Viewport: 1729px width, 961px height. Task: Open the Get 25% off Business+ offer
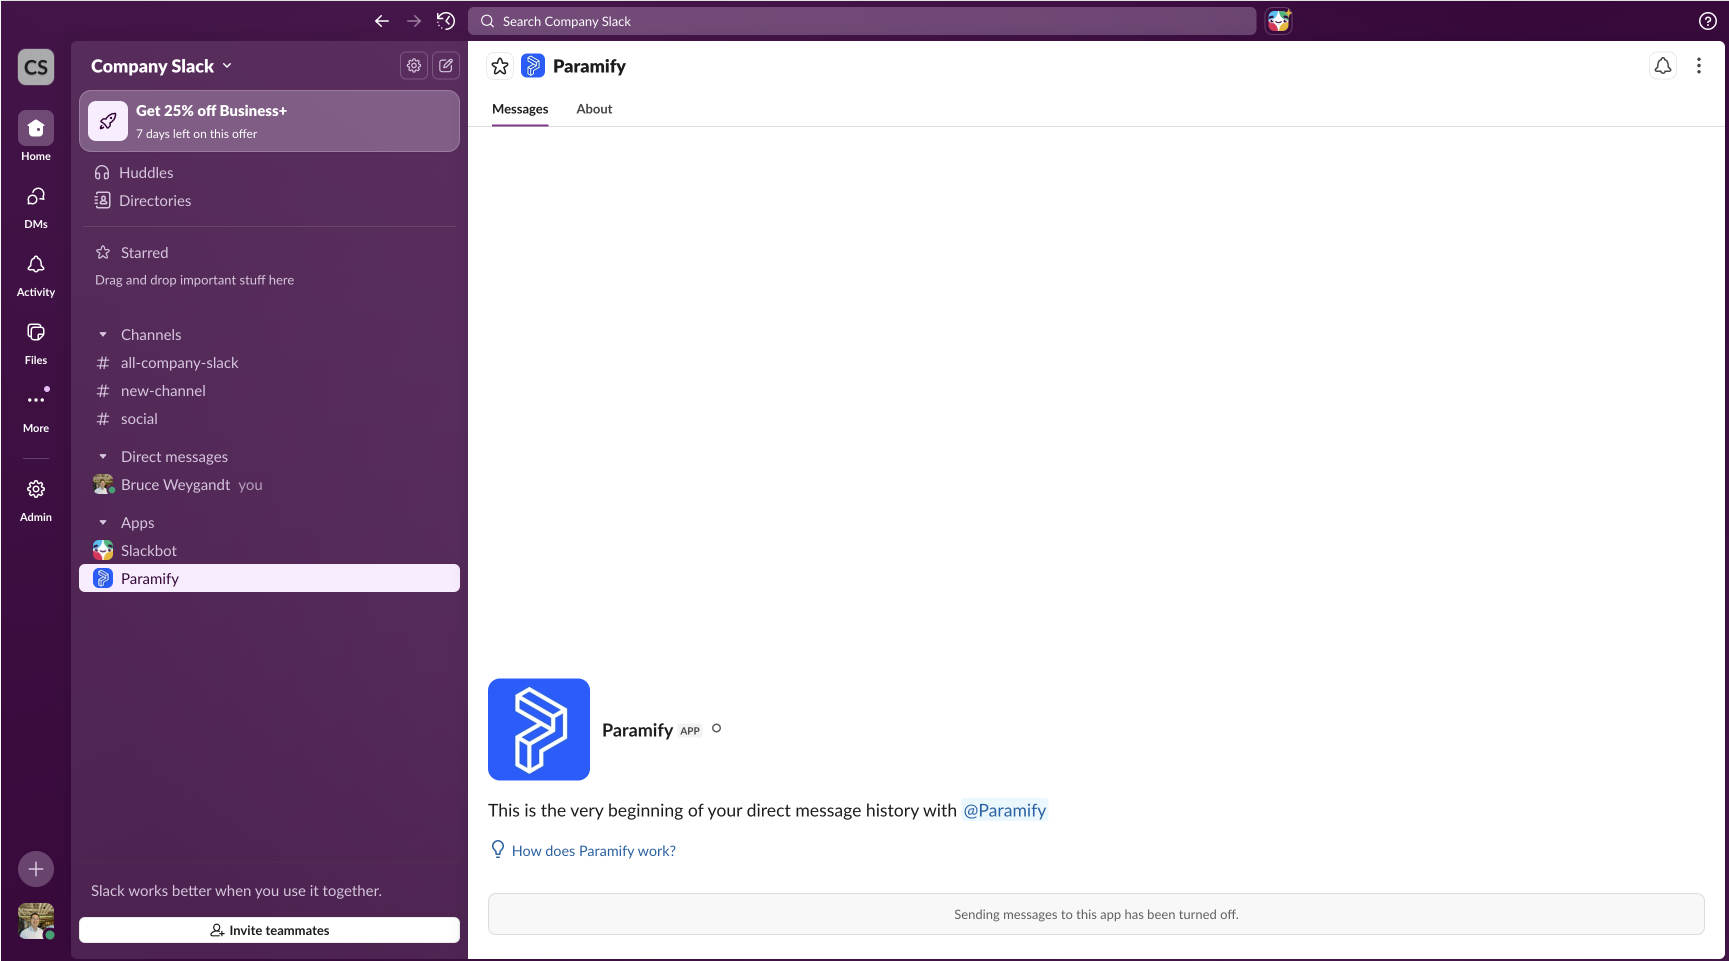tap(269, 121)
